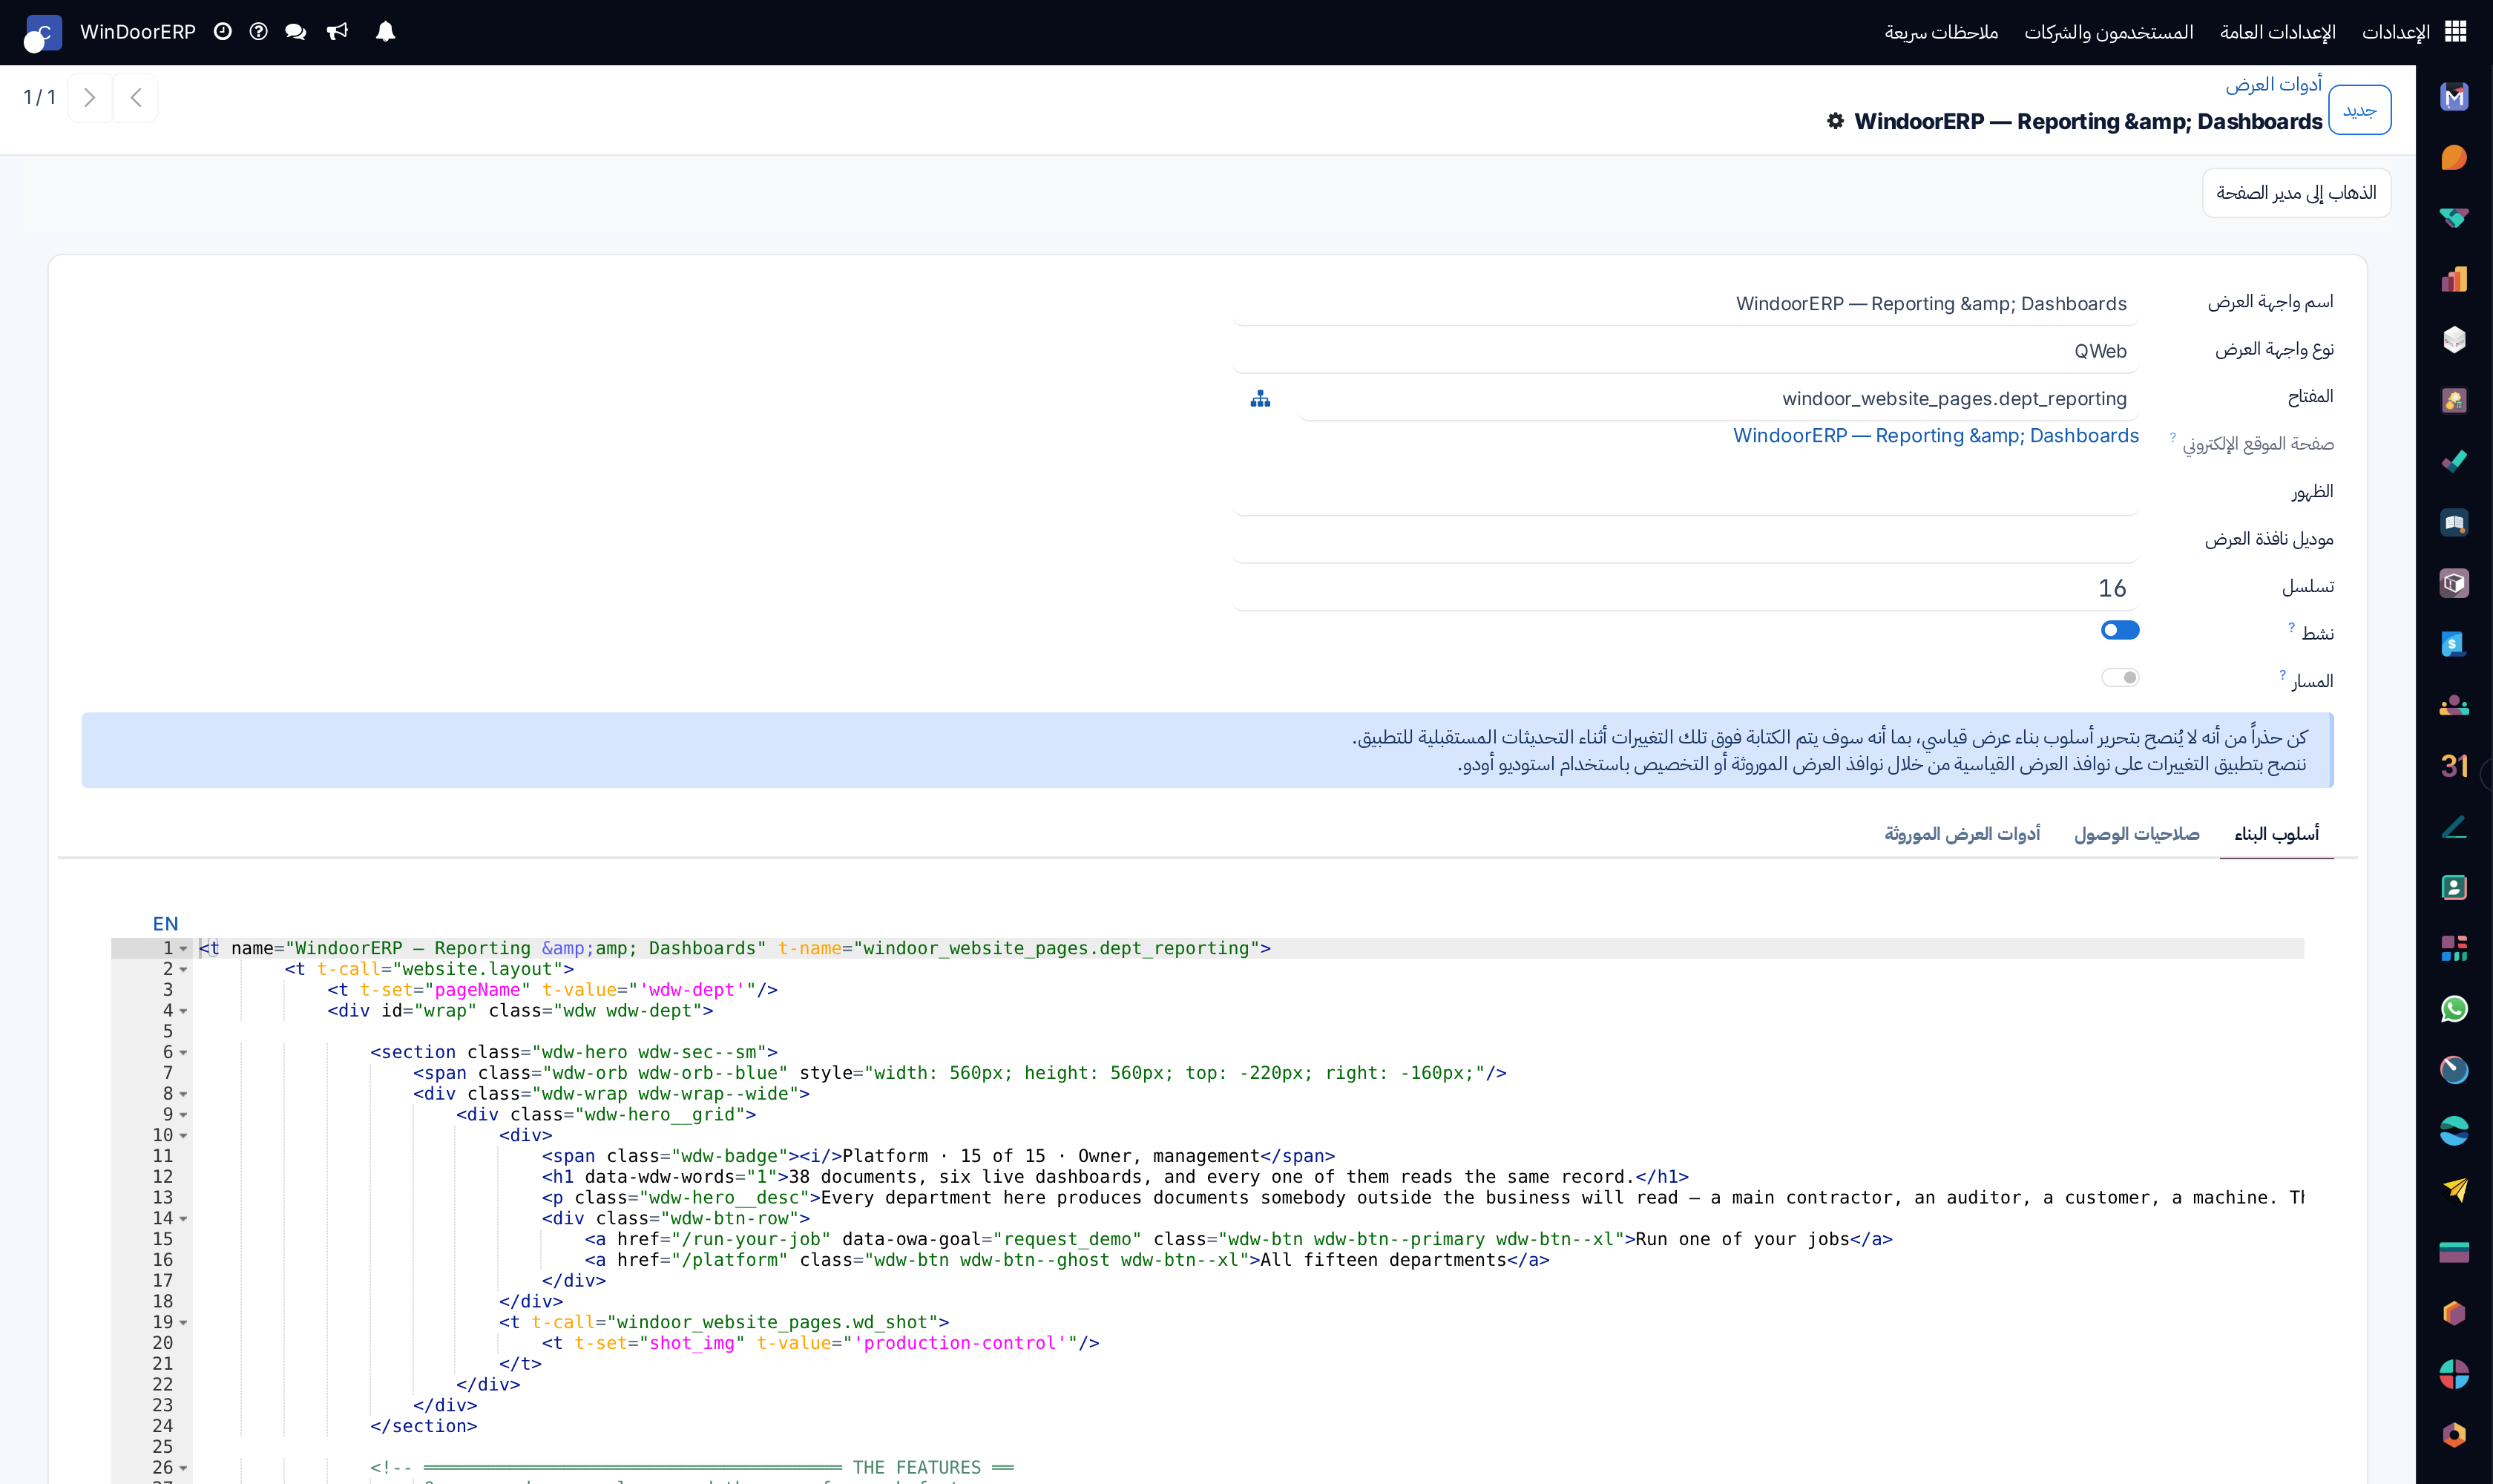
Task: Open the activities clock icon
Action: click(x=223, y=32)
